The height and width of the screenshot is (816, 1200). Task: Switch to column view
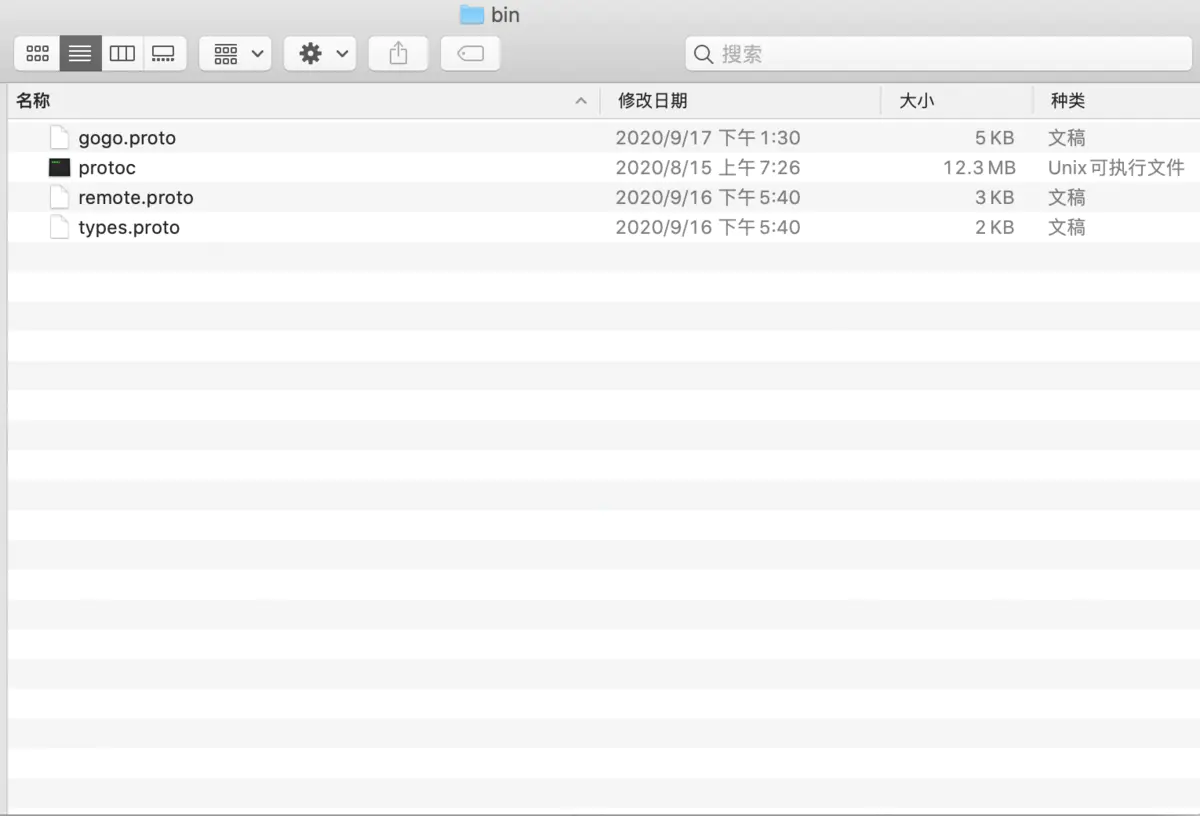click(122, 53)
